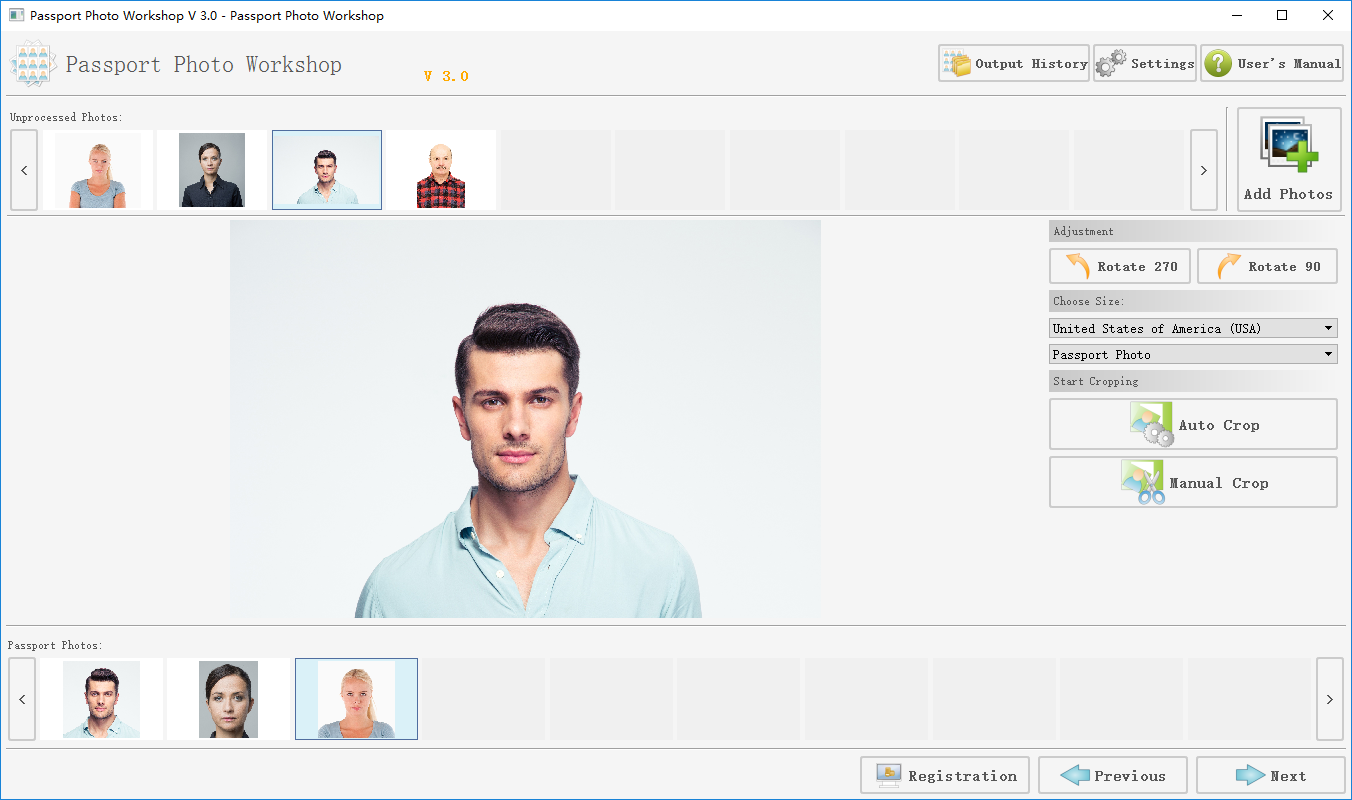Image resolution: width=1352 pixels, height=800 pixels.
Task: Select the cropped man passport photo thumbnail
Action: 101,699
